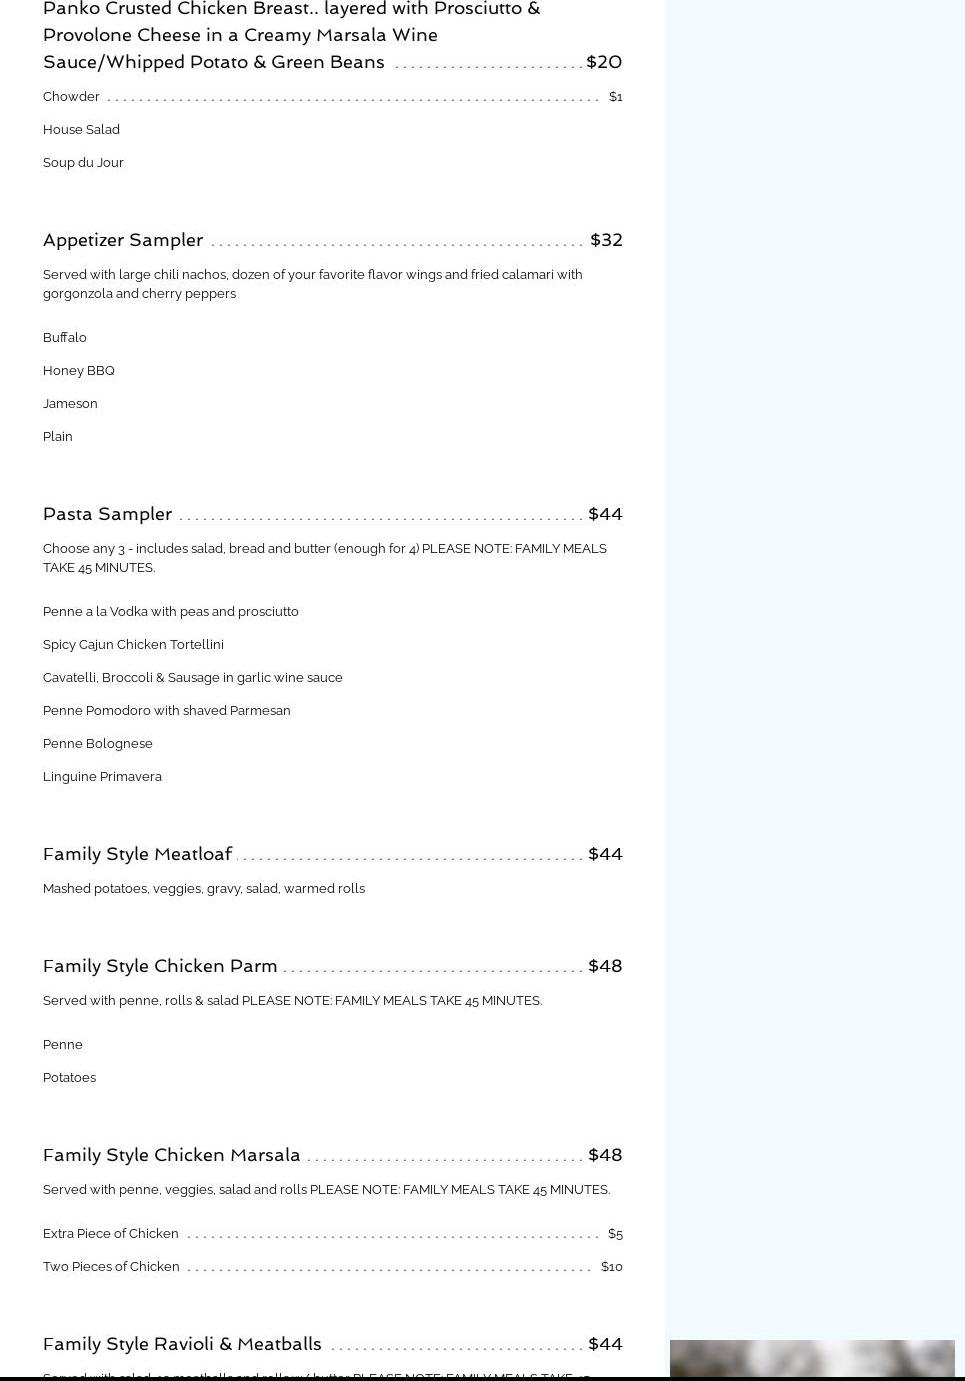This screenshot has width=965, height=1381.
Task: Choose Penne Bolognese pasta option
Action: pos(98,744)
